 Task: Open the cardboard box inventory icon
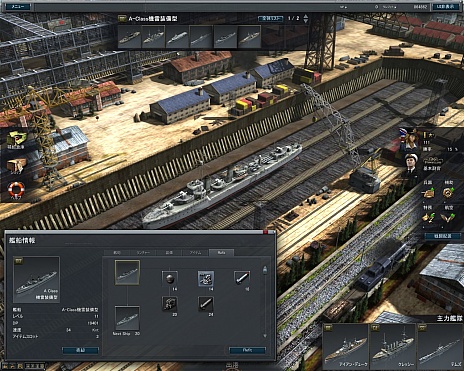click(x=16, y=165)
